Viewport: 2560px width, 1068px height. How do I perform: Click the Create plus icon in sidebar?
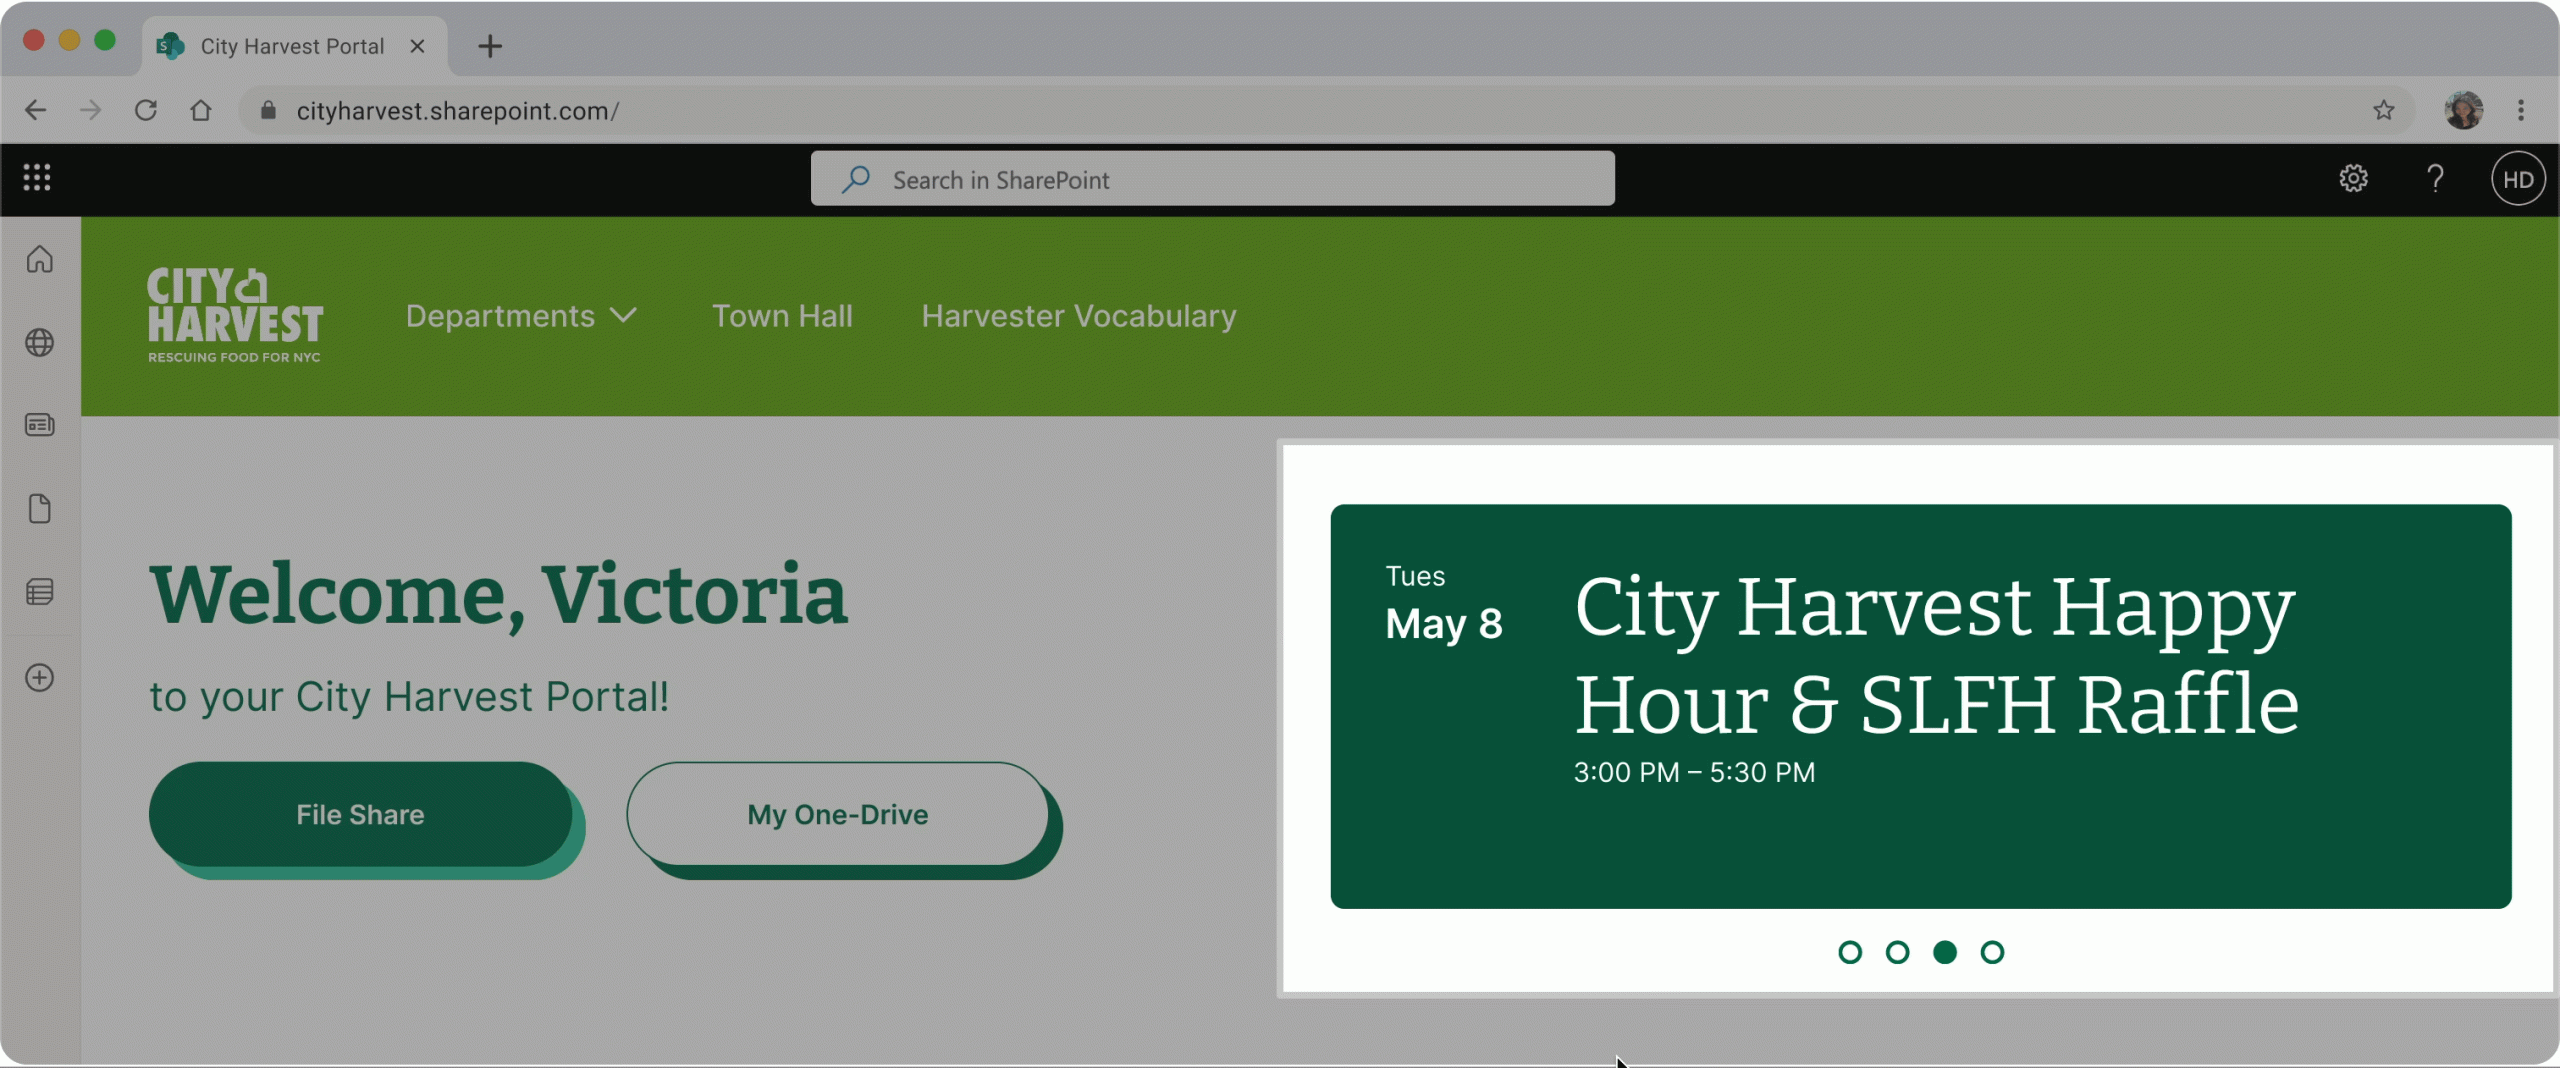click(40, 678)
